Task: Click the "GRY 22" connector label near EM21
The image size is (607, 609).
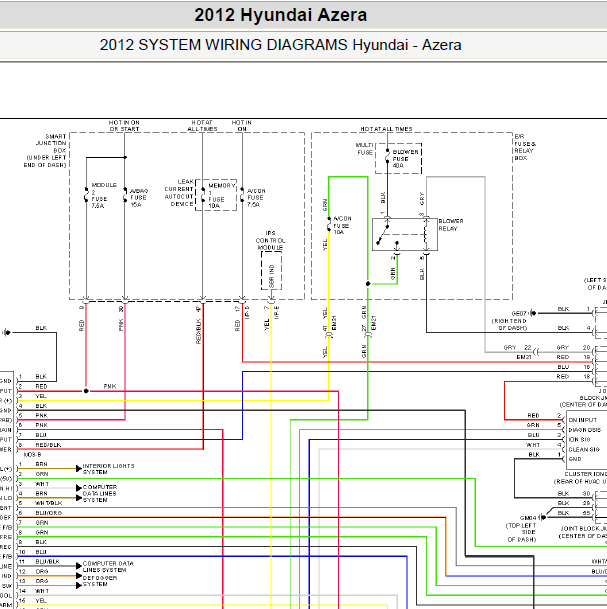Action: click(517, 348)
